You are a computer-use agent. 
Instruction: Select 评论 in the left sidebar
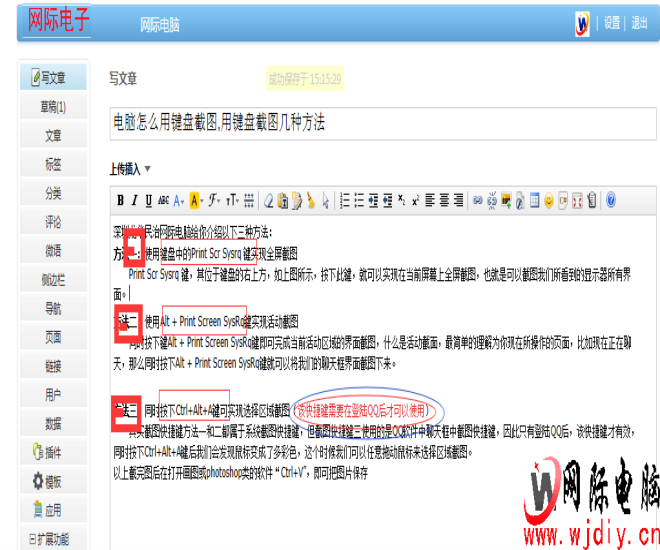coord(53,222)
